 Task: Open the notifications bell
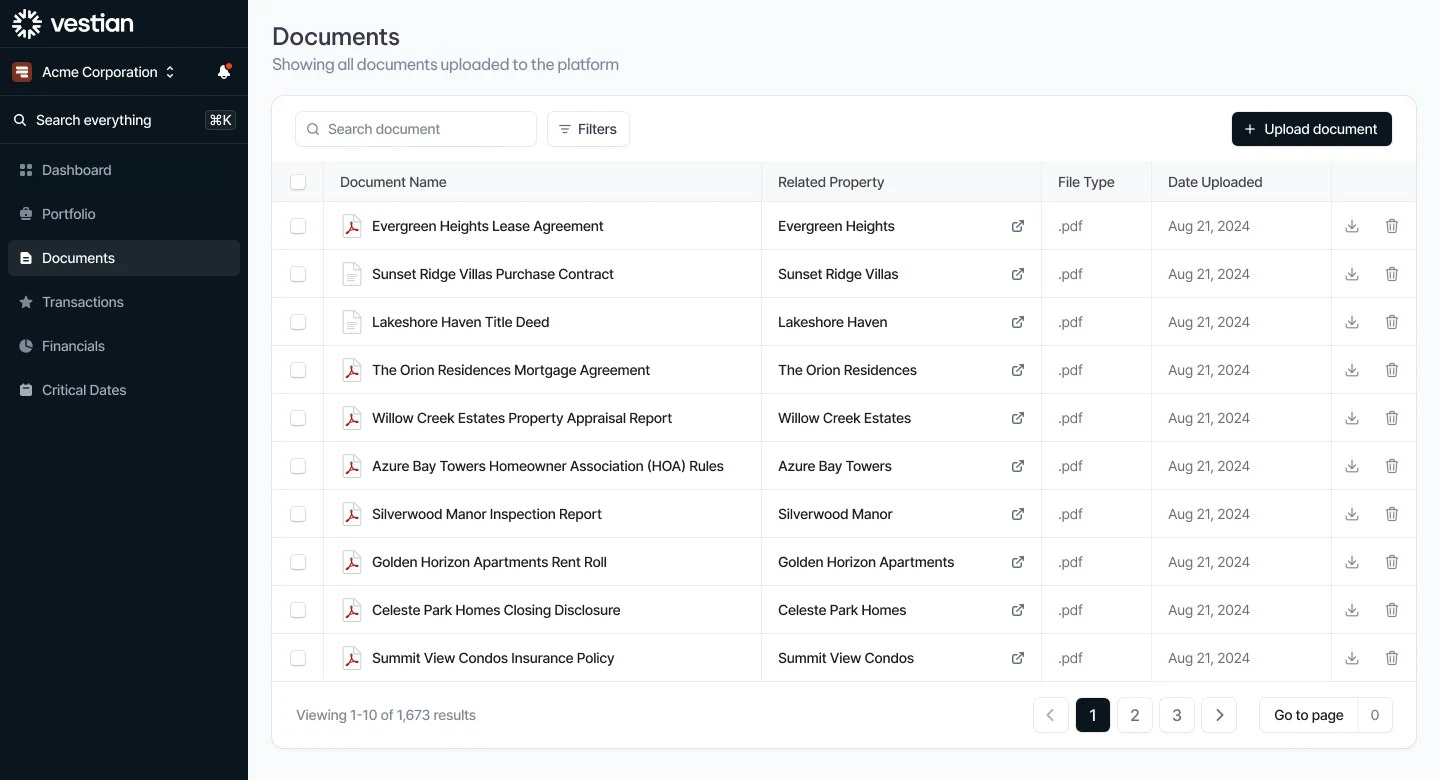tap(224, 72)
